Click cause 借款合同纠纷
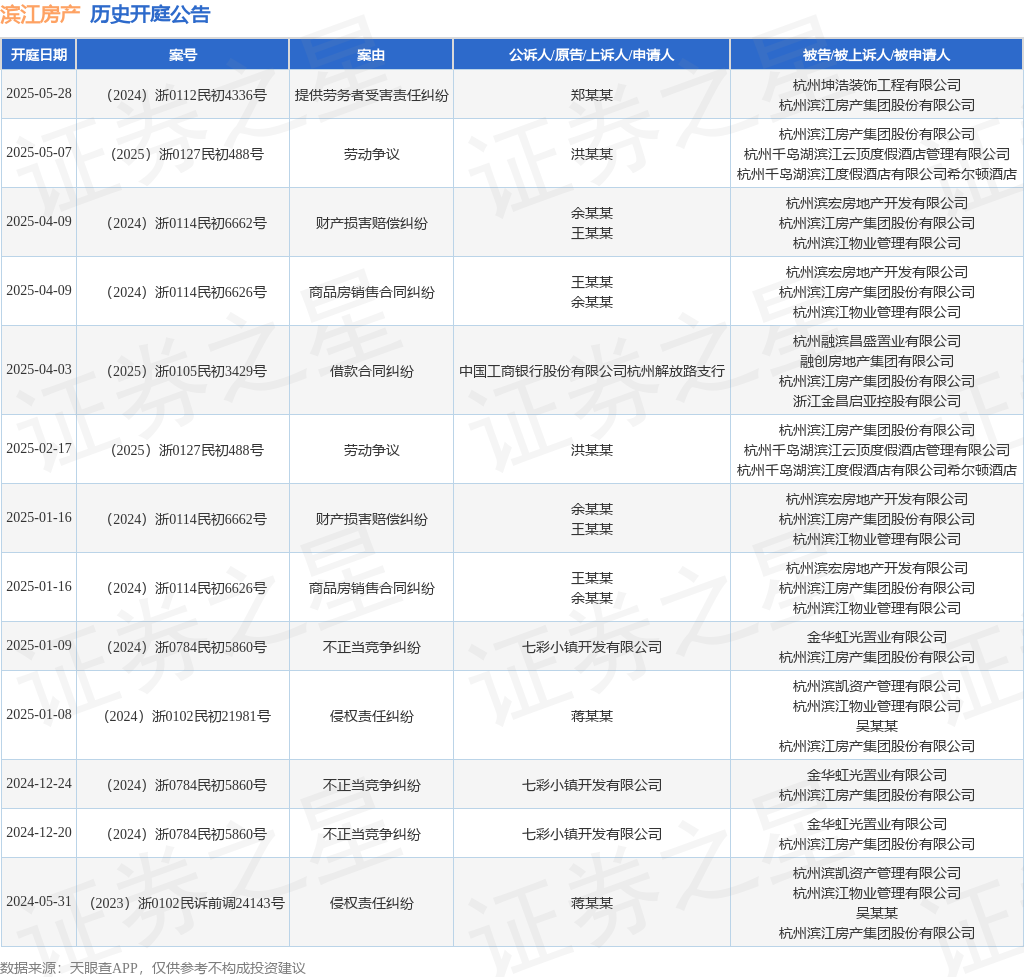 pyautogui.click(x=372, y=371)
